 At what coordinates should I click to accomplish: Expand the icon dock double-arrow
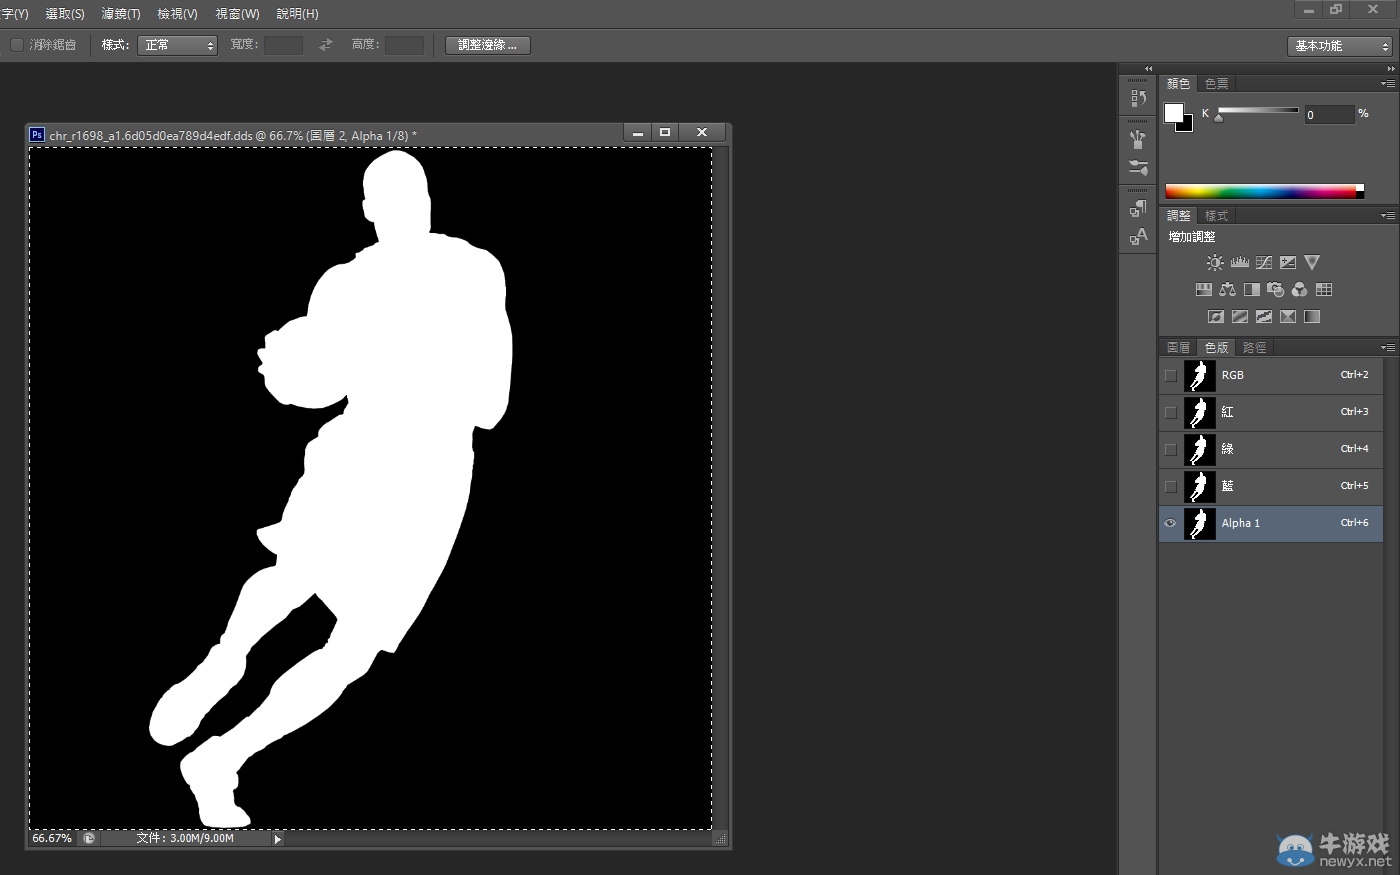pos(1148,69)
